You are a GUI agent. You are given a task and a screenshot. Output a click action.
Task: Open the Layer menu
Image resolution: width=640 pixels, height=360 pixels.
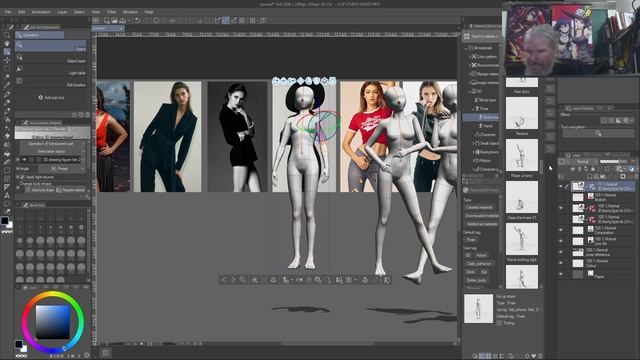[x=62, y=12]
